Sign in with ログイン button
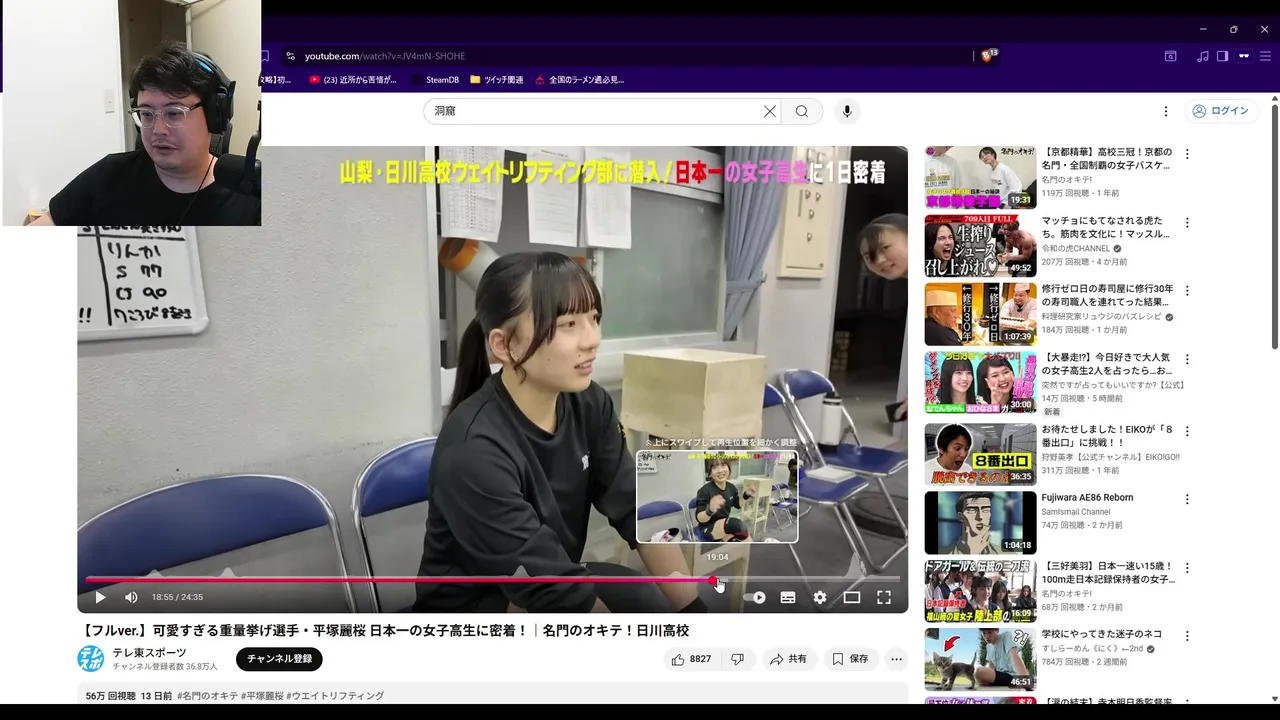The width and height of the screenshot is (1280, 720). point(1221,111)
